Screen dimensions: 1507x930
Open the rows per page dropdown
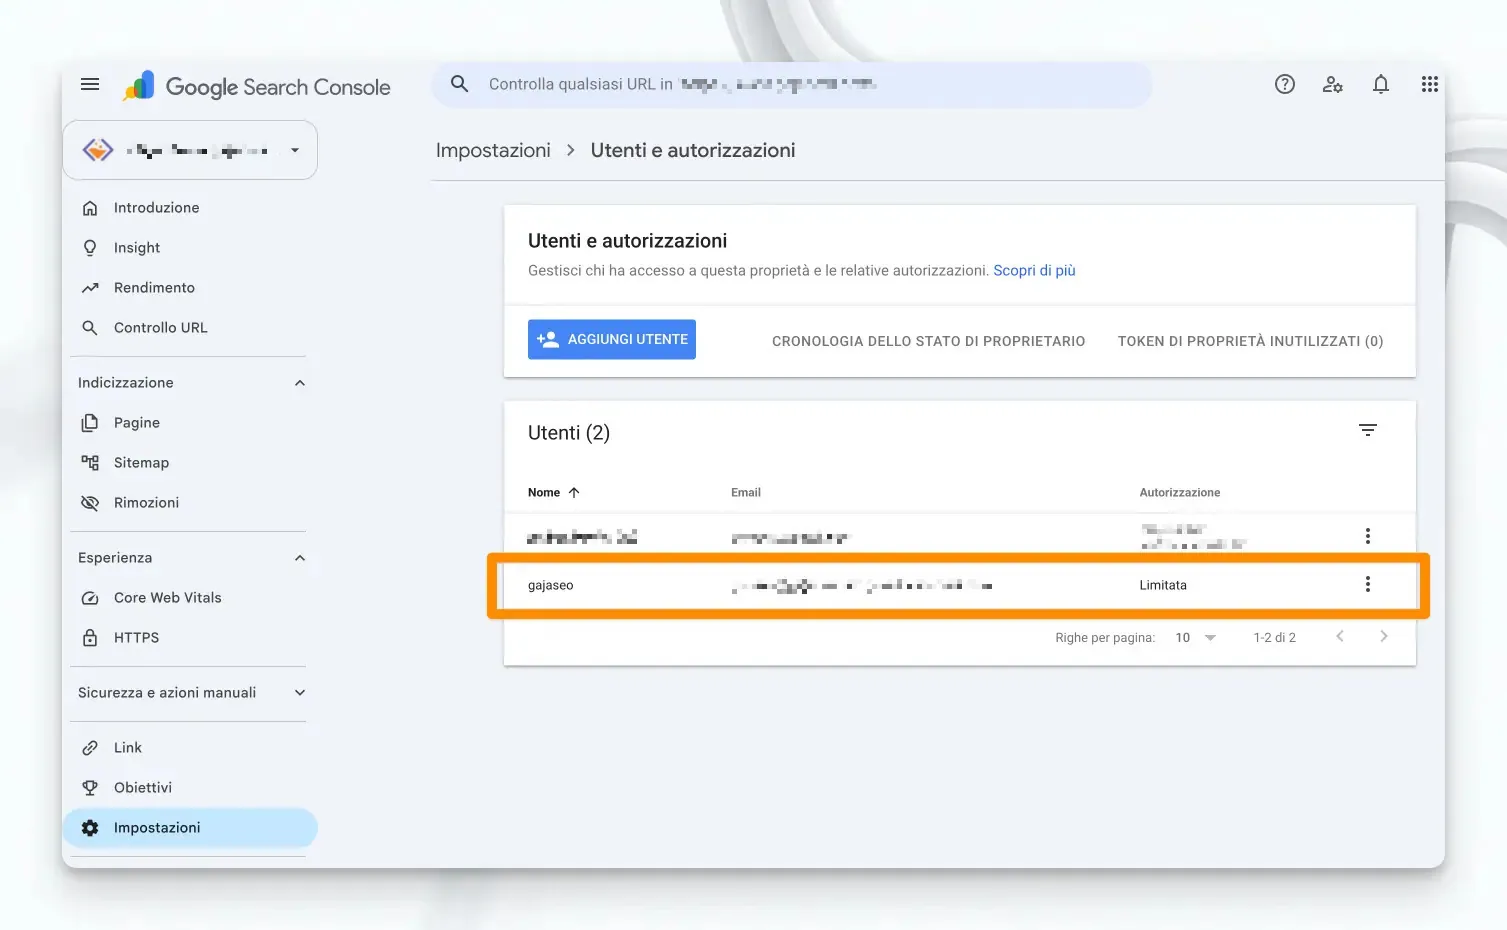(x=1196, y=638)
